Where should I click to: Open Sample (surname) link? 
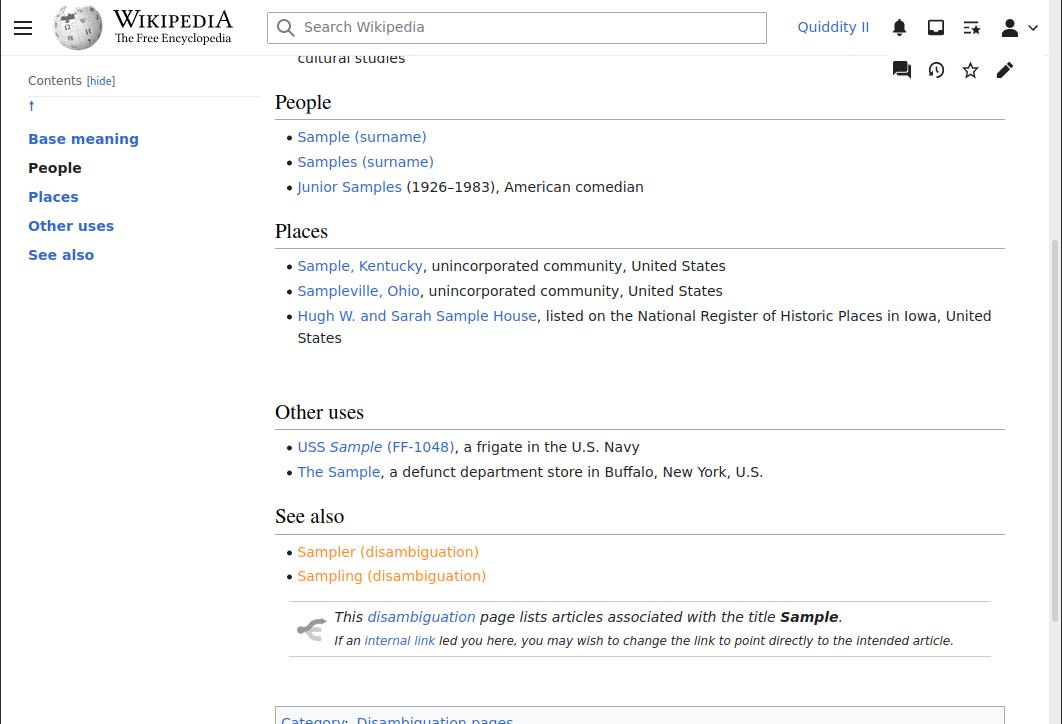[362, 137]
